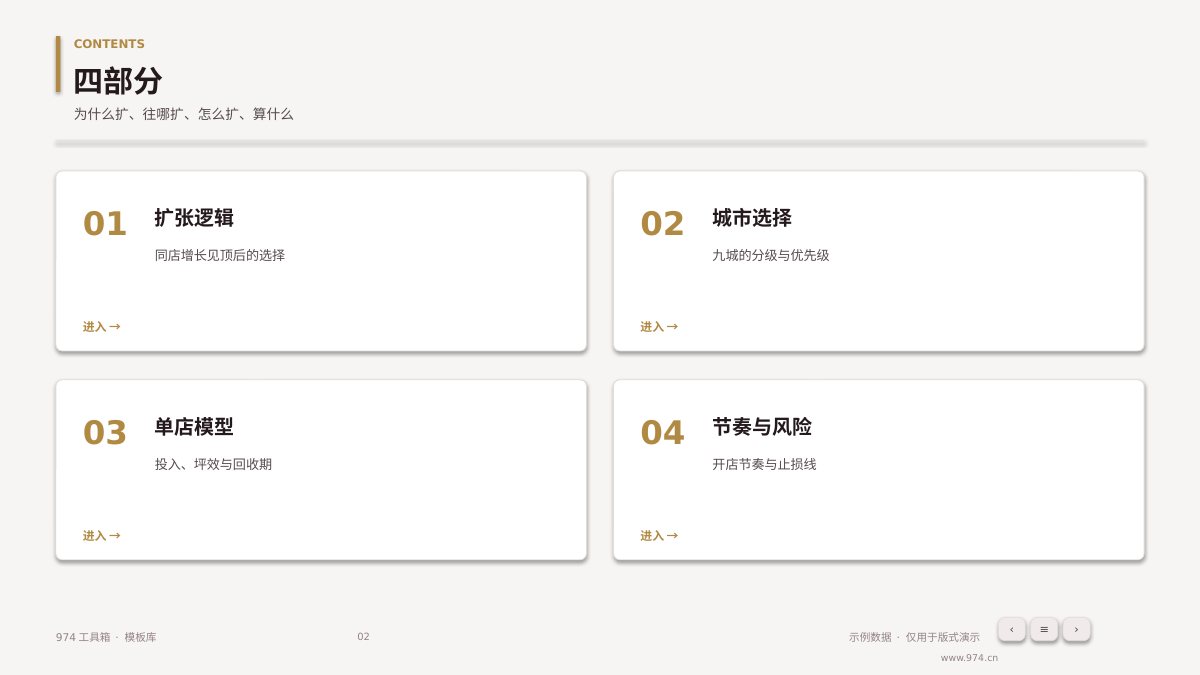Click the www.974.cn footer URL
Image resolution: width=1200 pixels, height=675 pixels.
pos(969,658)
